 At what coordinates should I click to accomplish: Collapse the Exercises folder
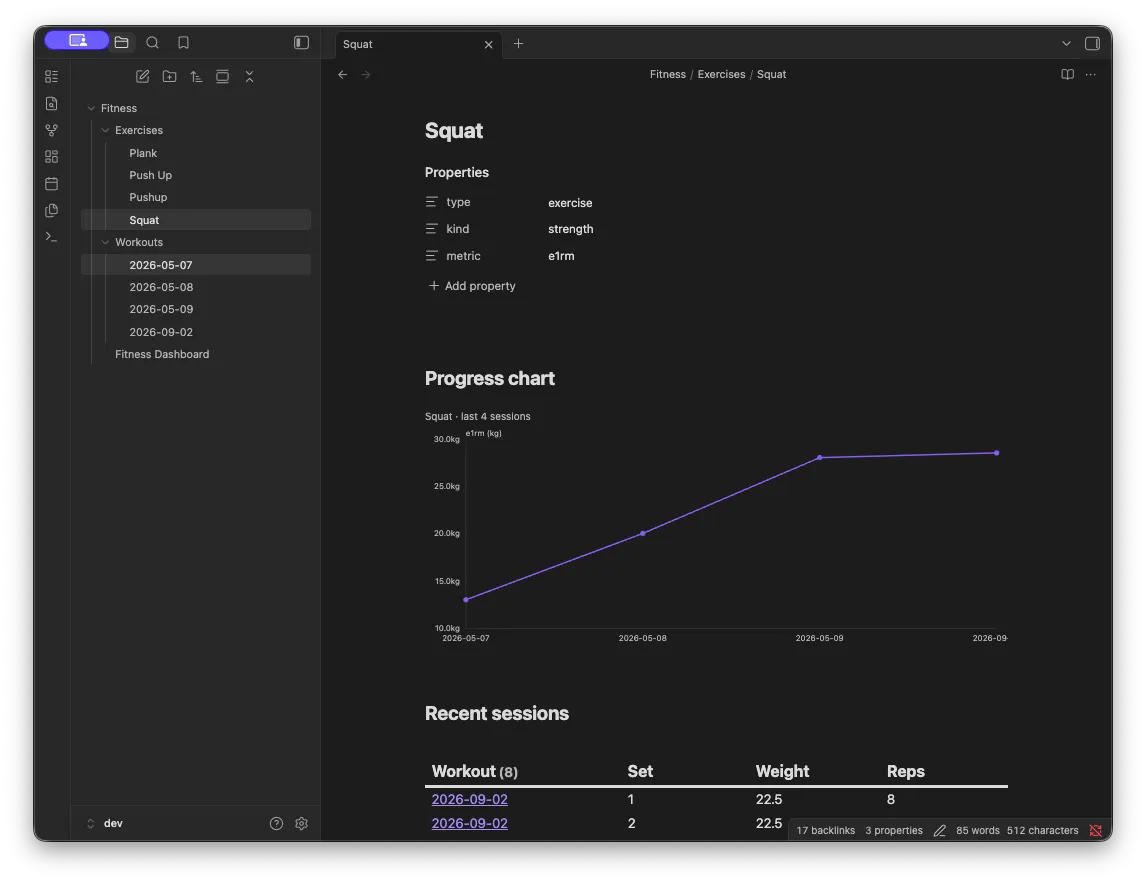click(x=105, y=130)
